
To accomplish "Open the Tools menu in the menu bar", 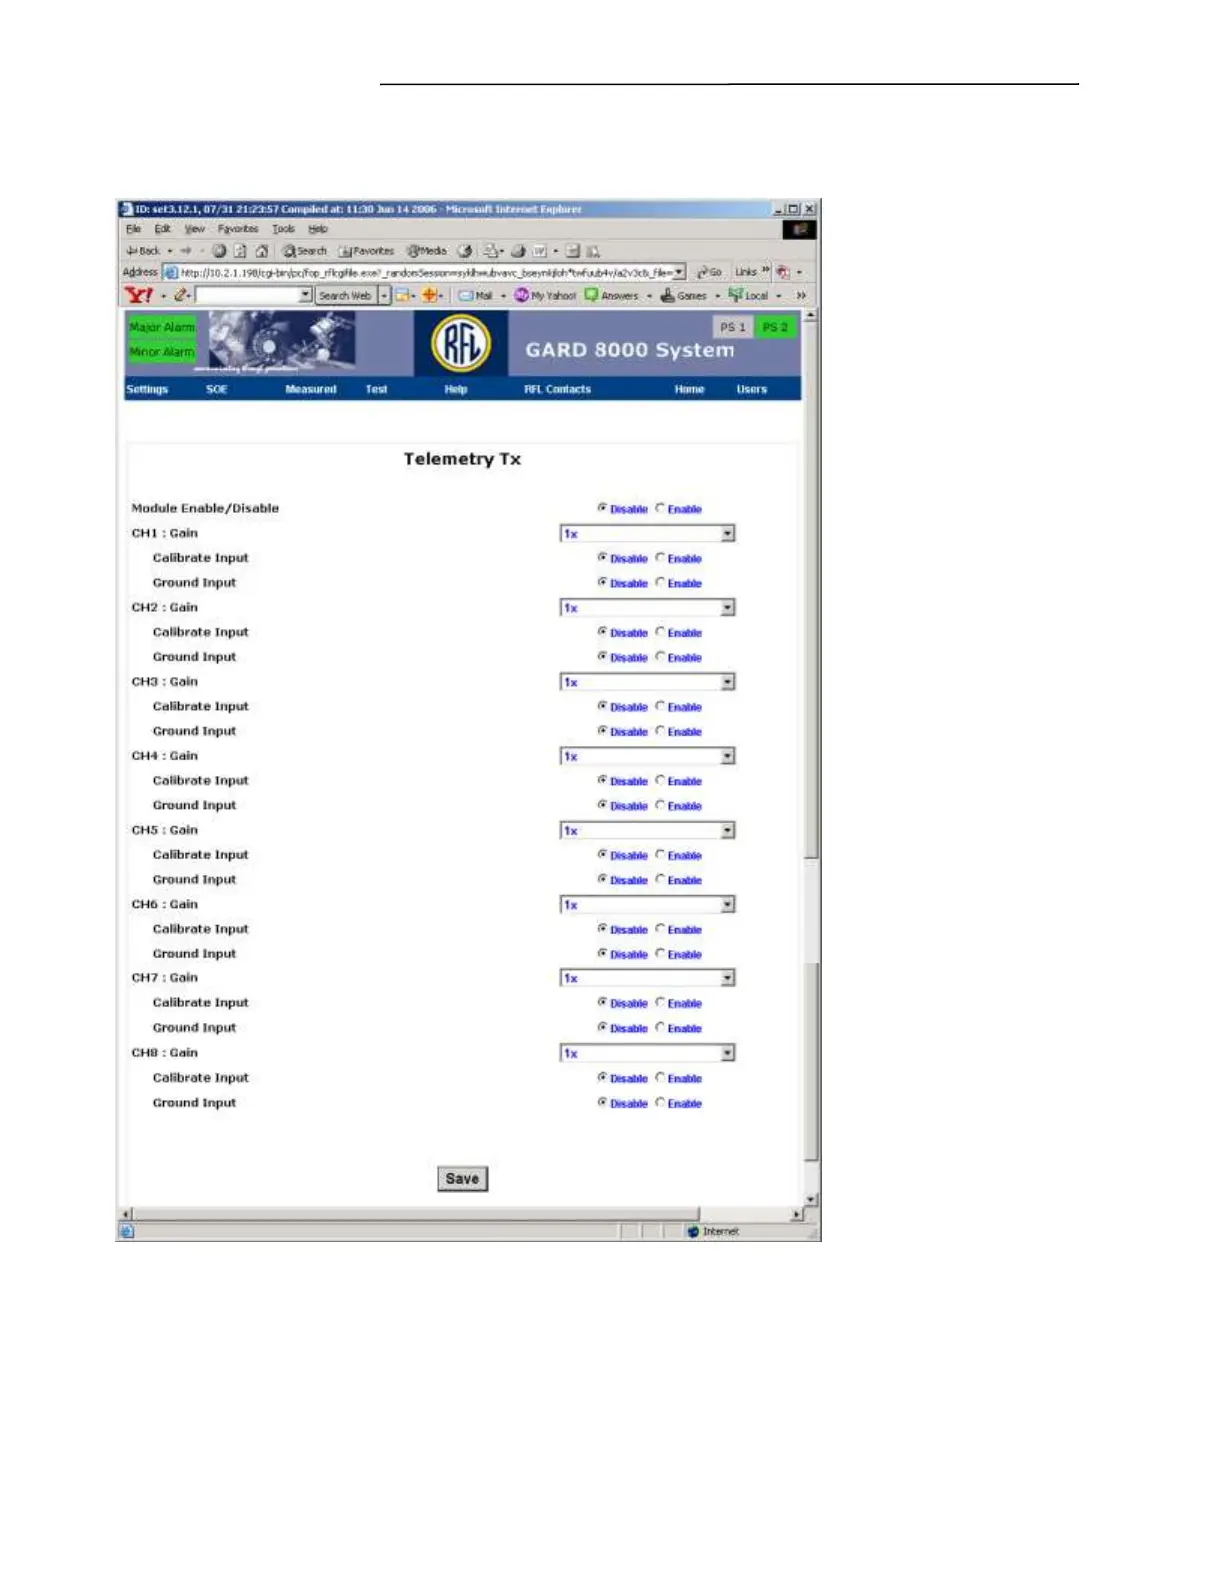I will coord(284,229).
